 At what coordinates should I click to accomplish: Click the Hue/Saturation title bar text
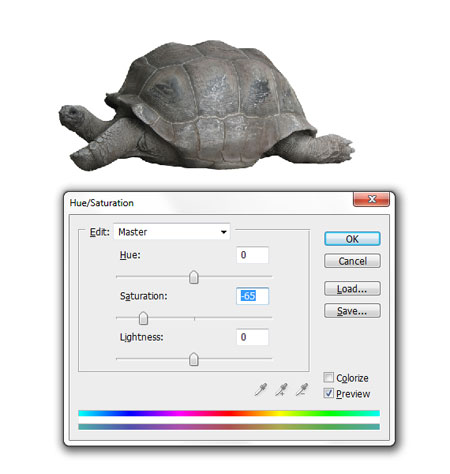102,203
